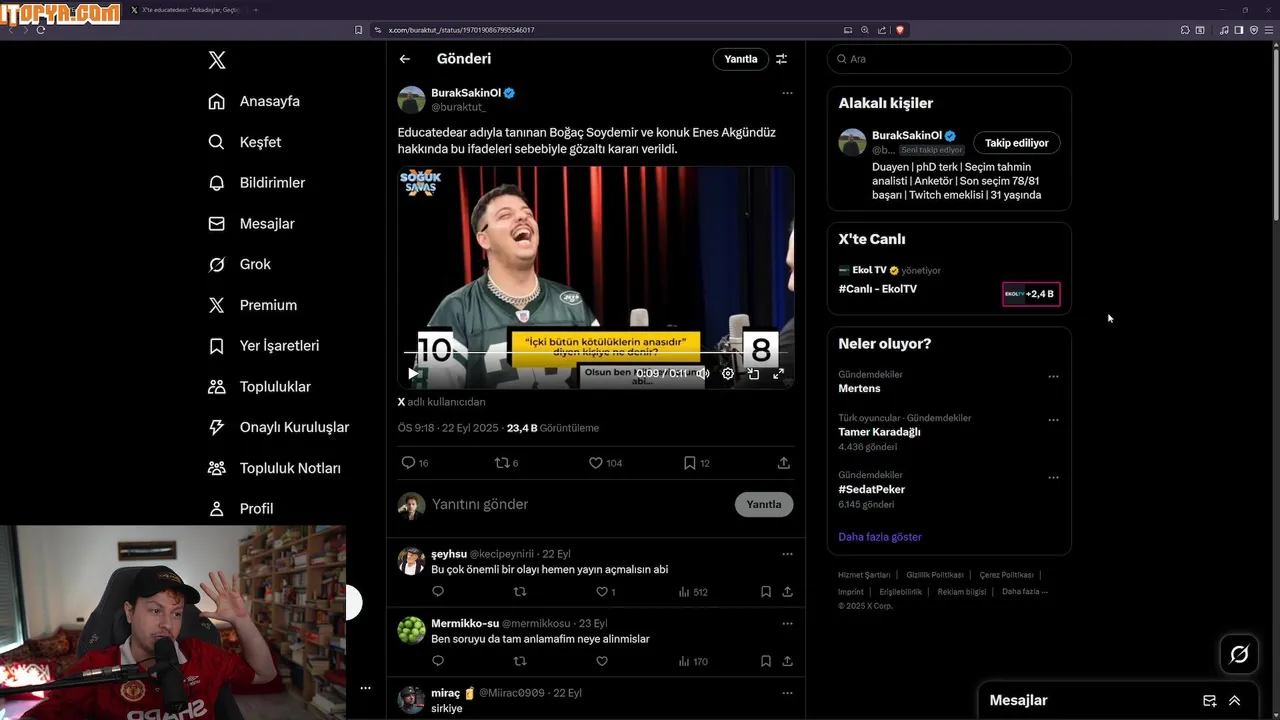The width and height of the screenshot is (1280, 720).
Task: View analytics of şeyhsu's comment (512)
Action: click(693, 592)
